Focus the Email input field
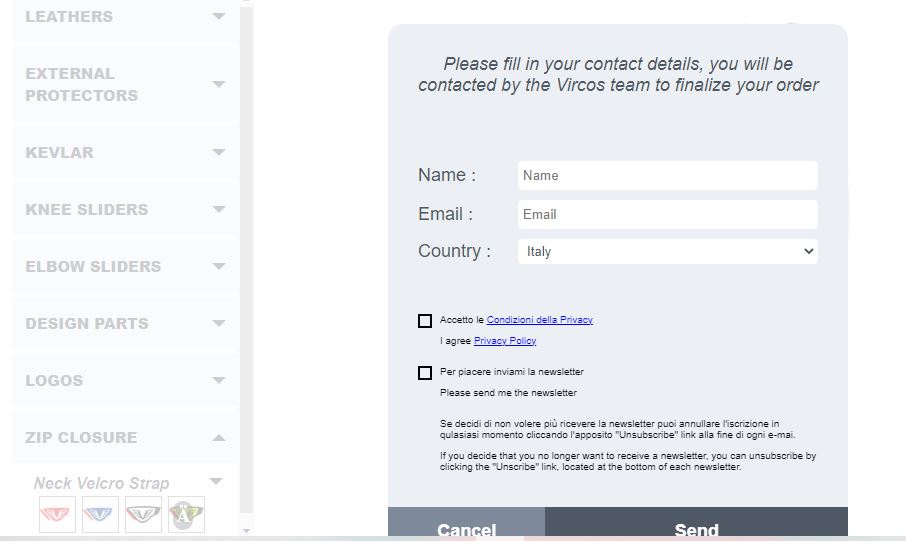 [x=667, y=214]
